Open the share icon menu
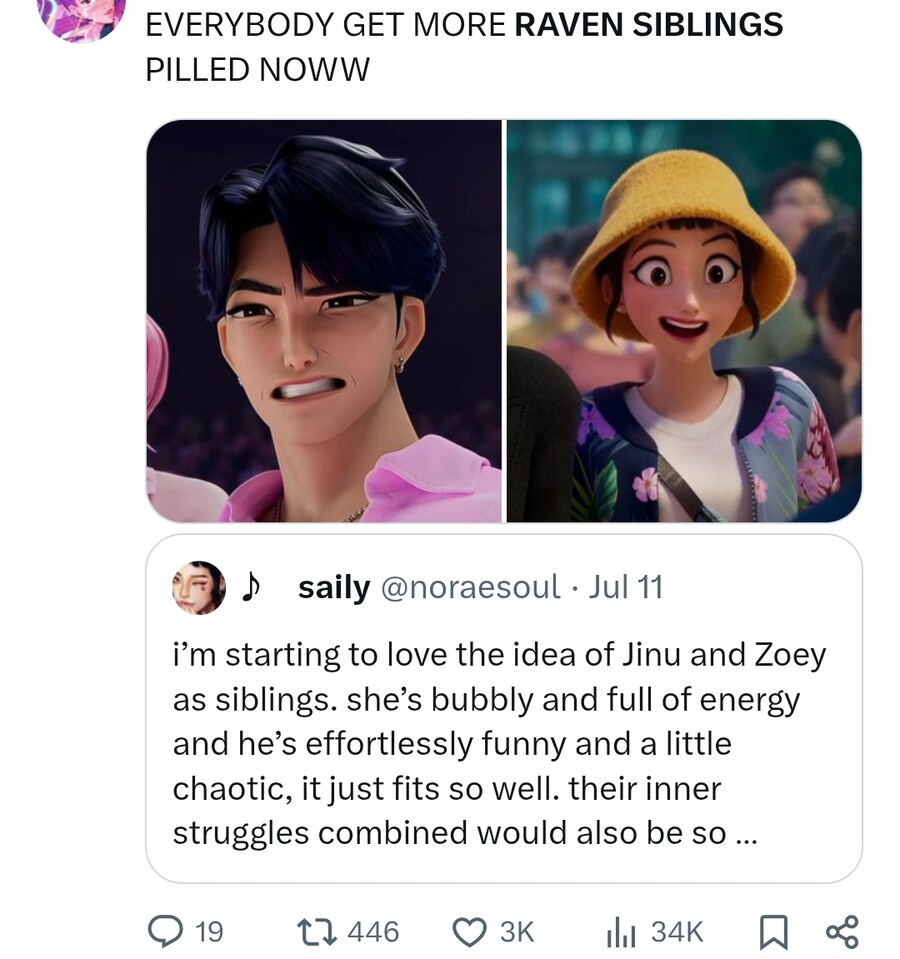This screenshot has height=959, width=900. click(x=843, y=931)
